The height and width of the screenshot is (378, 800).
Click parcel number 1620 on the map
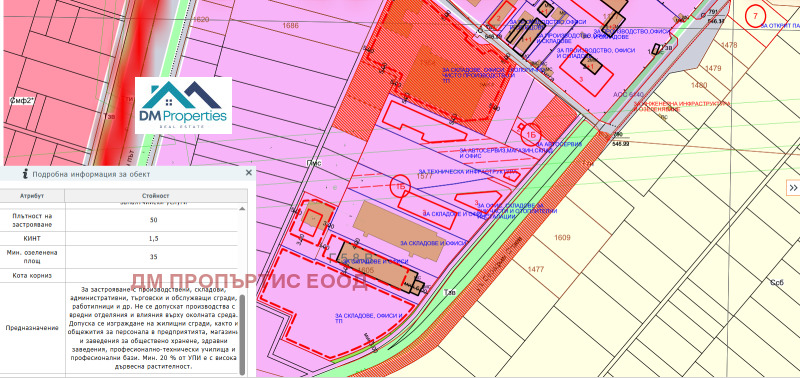pyautogui.click(x=201, y=19)
